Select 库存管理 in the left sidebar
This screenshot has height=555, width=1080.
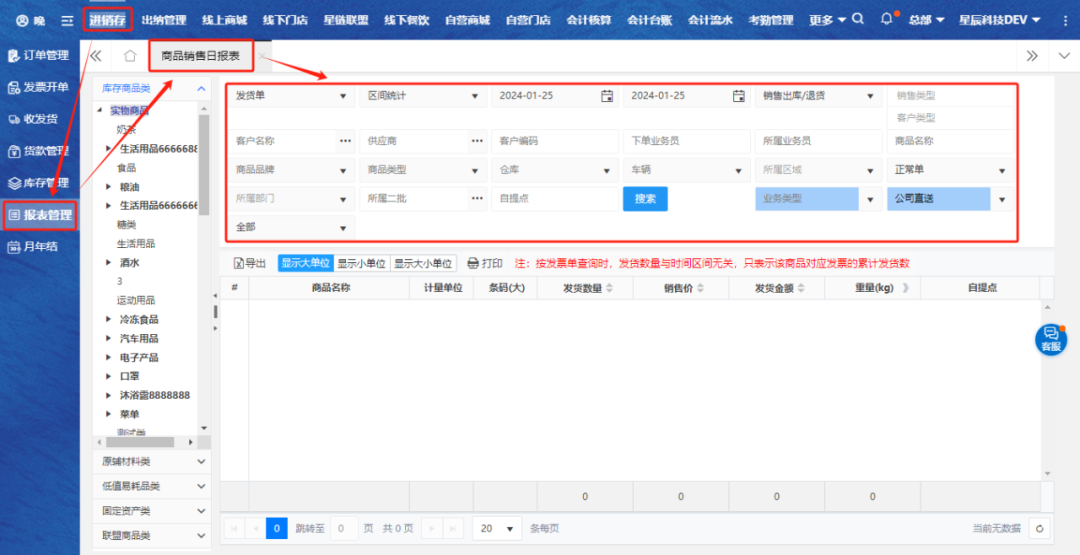click(x=39, y=183)
